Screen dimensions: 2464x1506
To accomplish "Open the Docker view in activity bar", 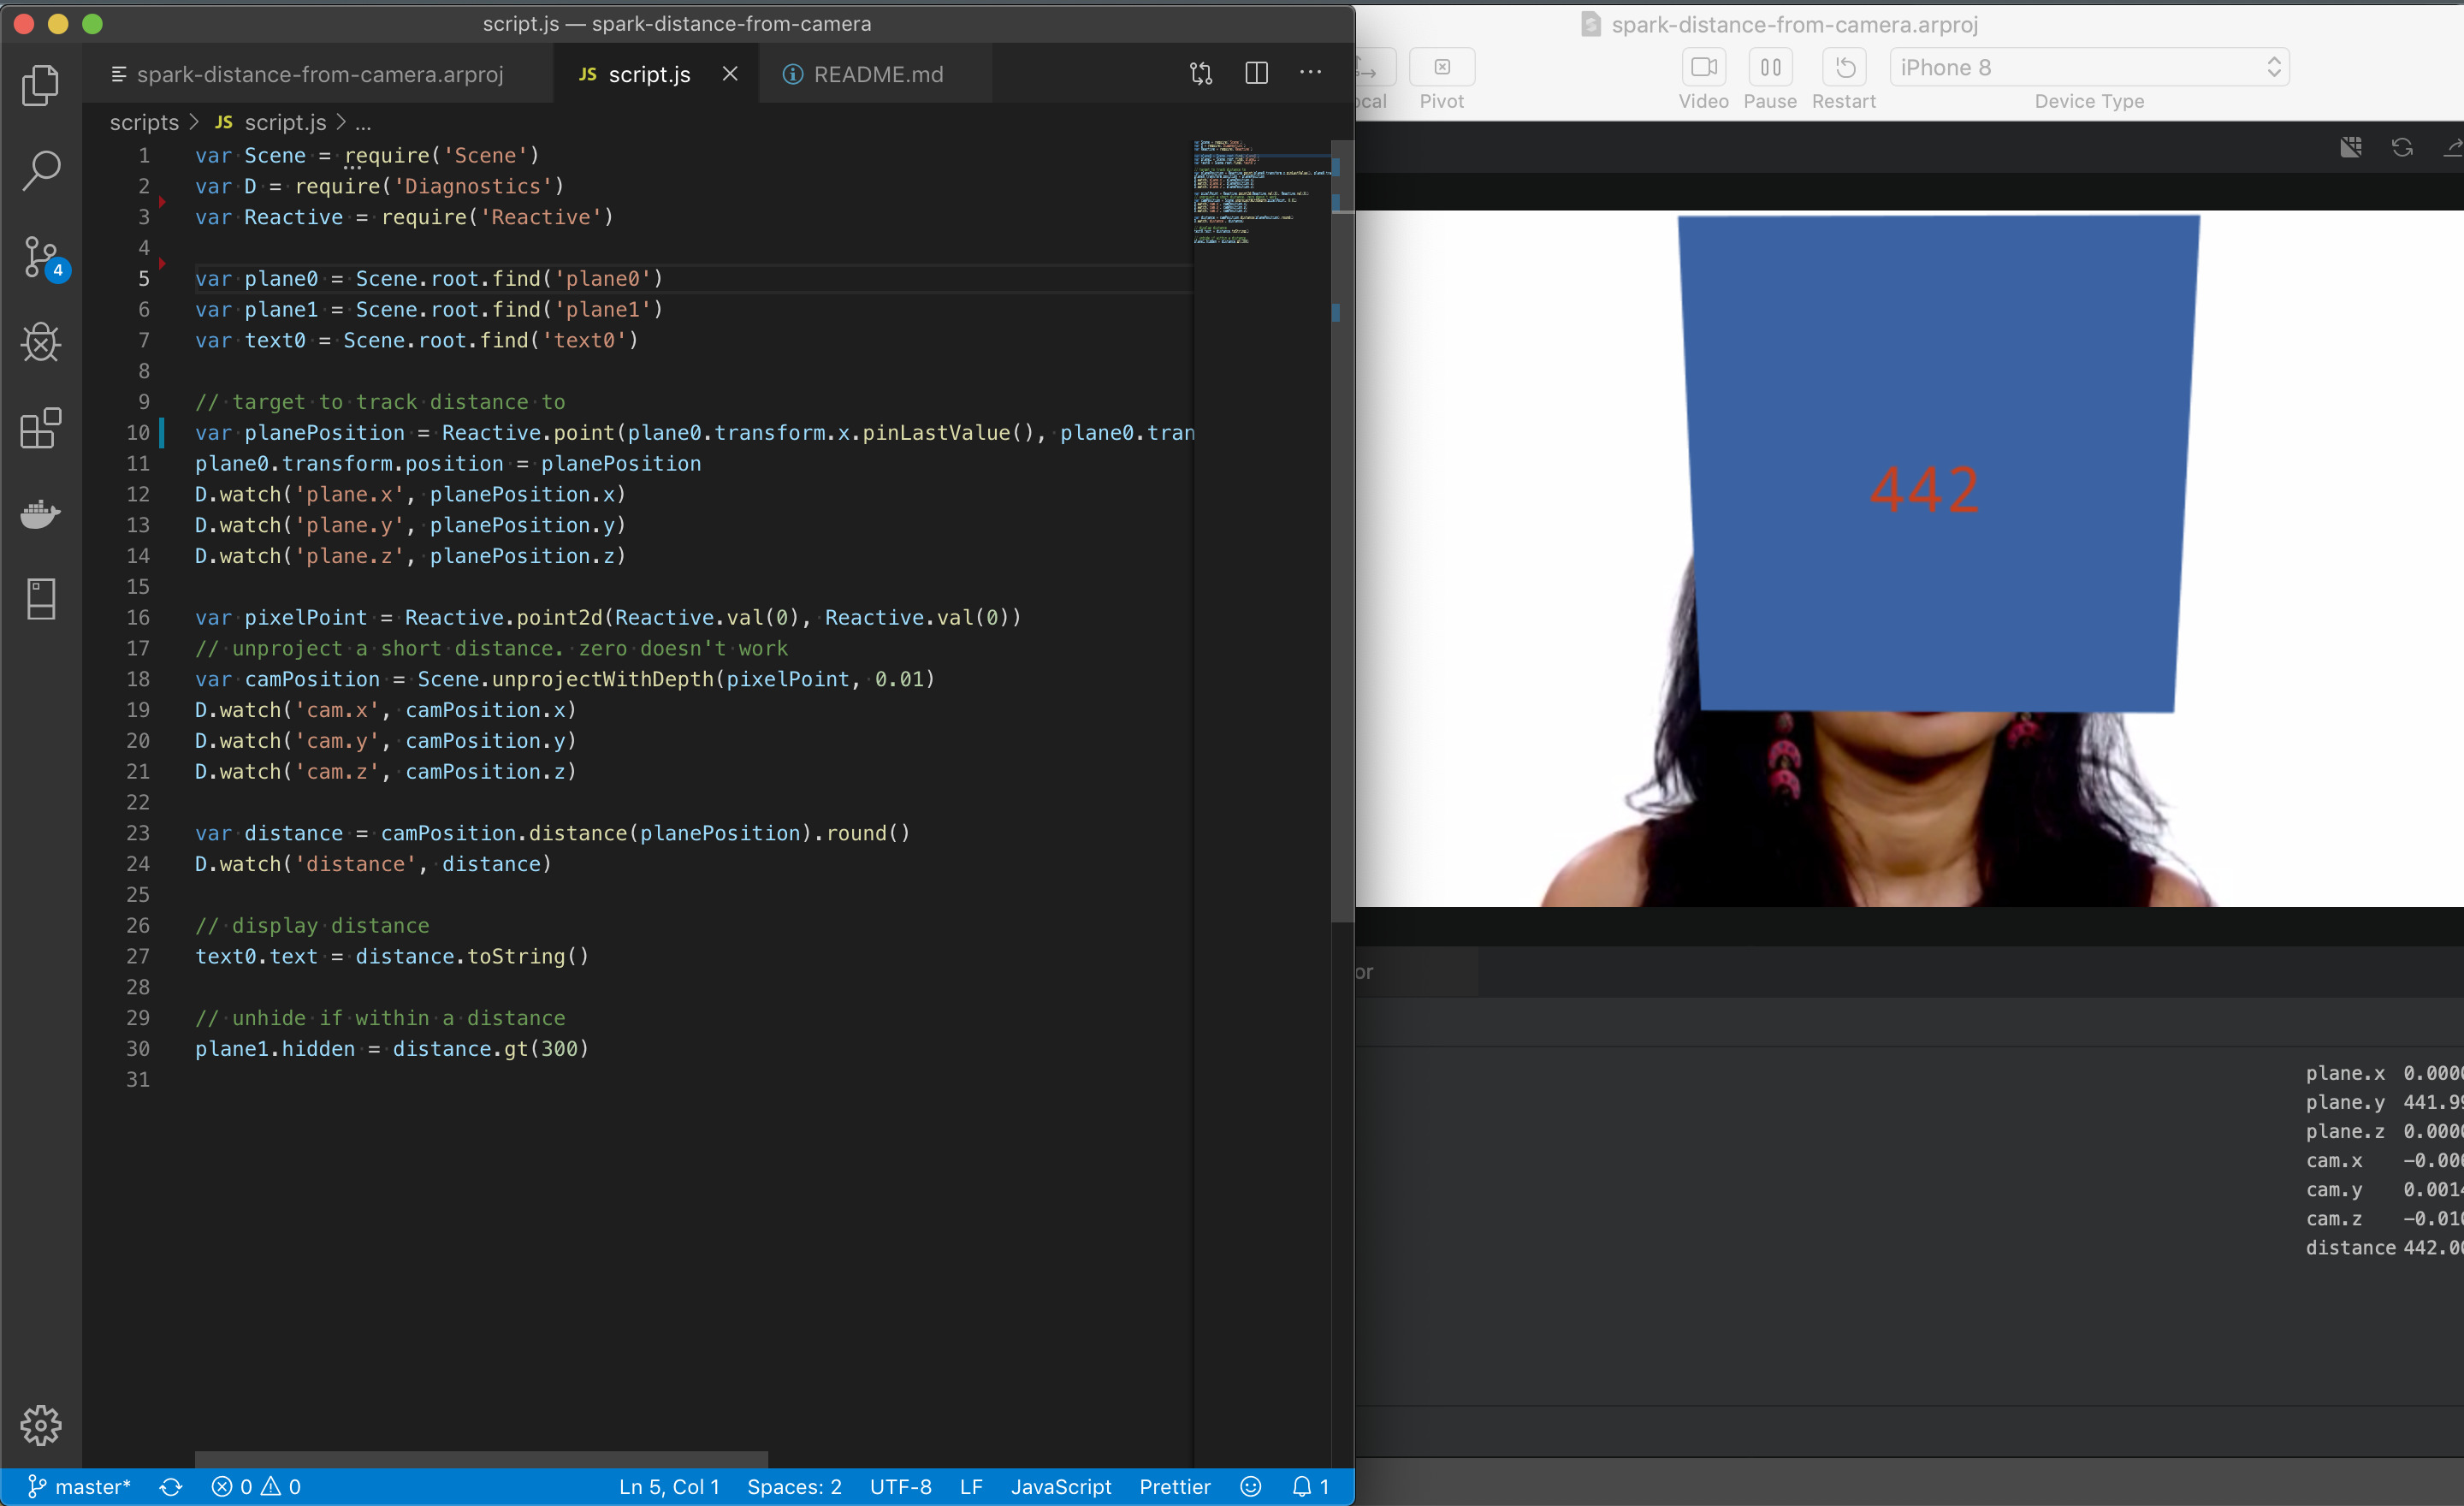I will [x=40, y=514].
